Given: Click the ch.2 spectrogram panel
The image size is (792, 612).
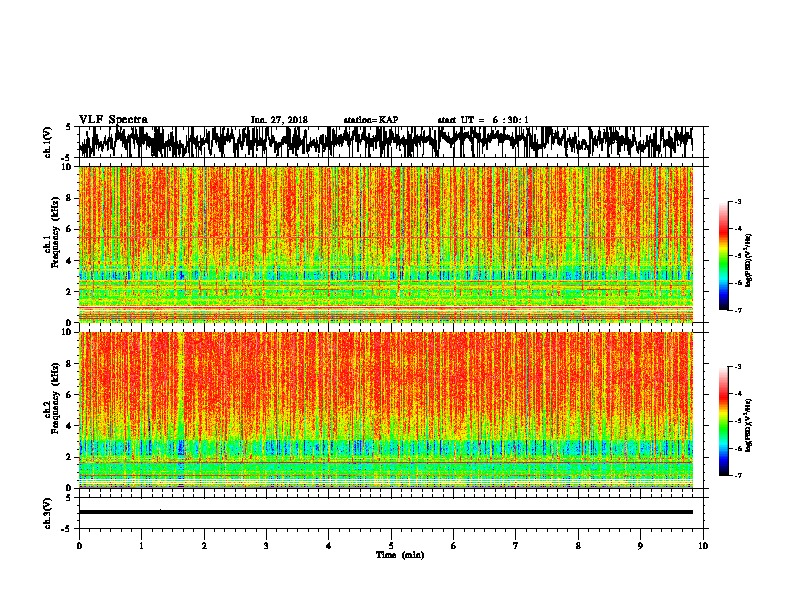Looking at the screenshot, I should [x=386, y=410].
